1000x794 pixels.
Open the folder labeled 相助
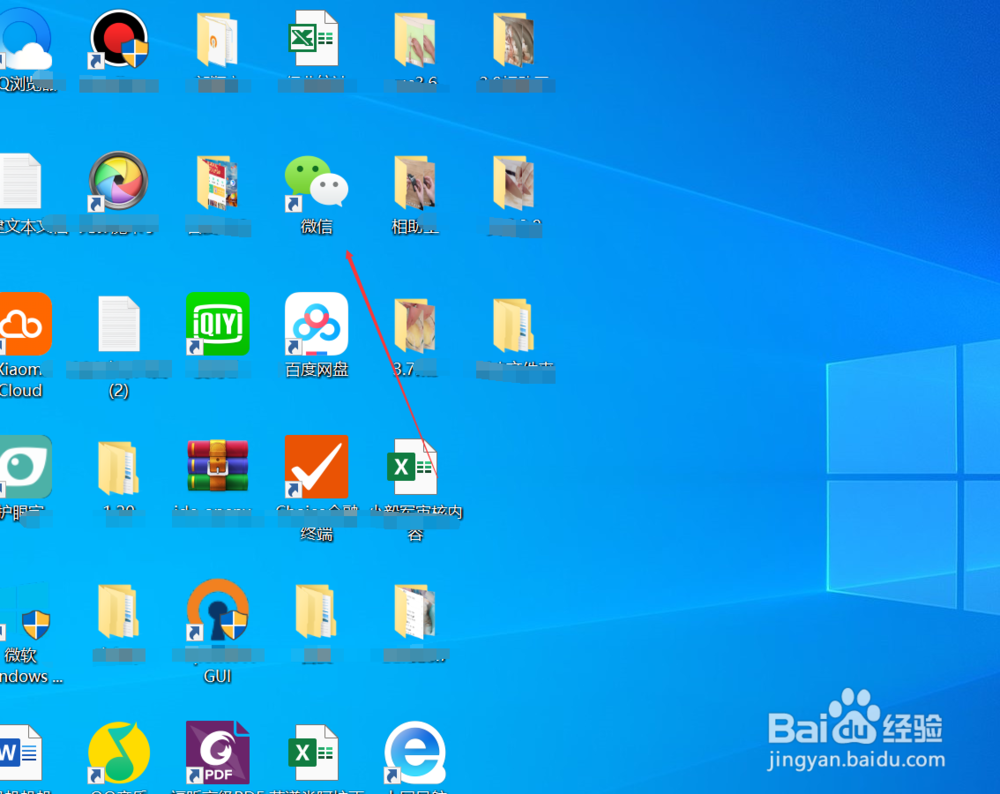(415, 182)
